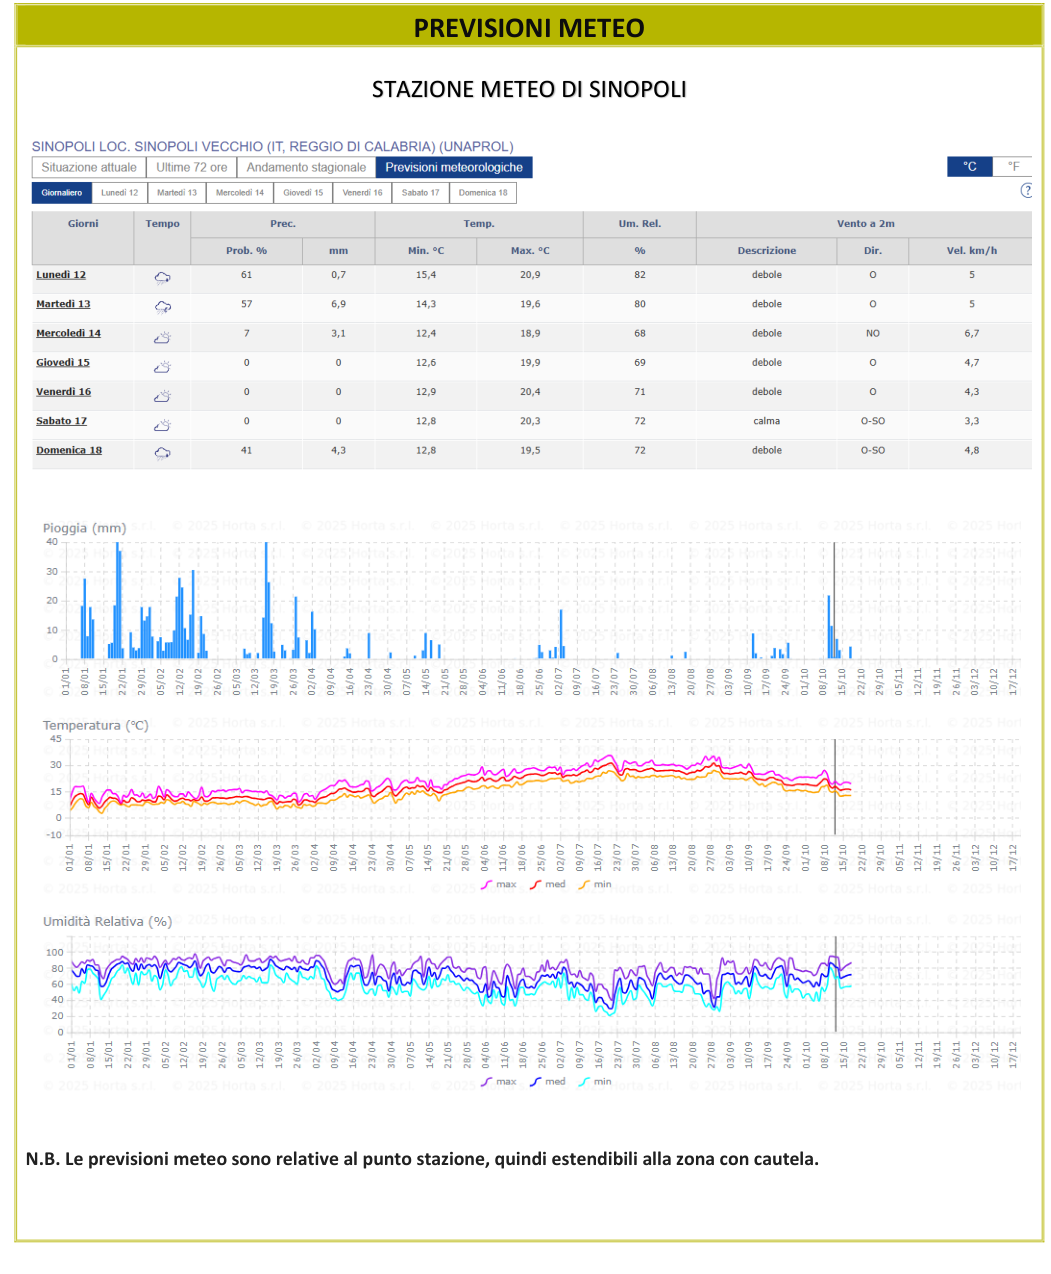Click the current date marker on rain chart

click(835, 600)
